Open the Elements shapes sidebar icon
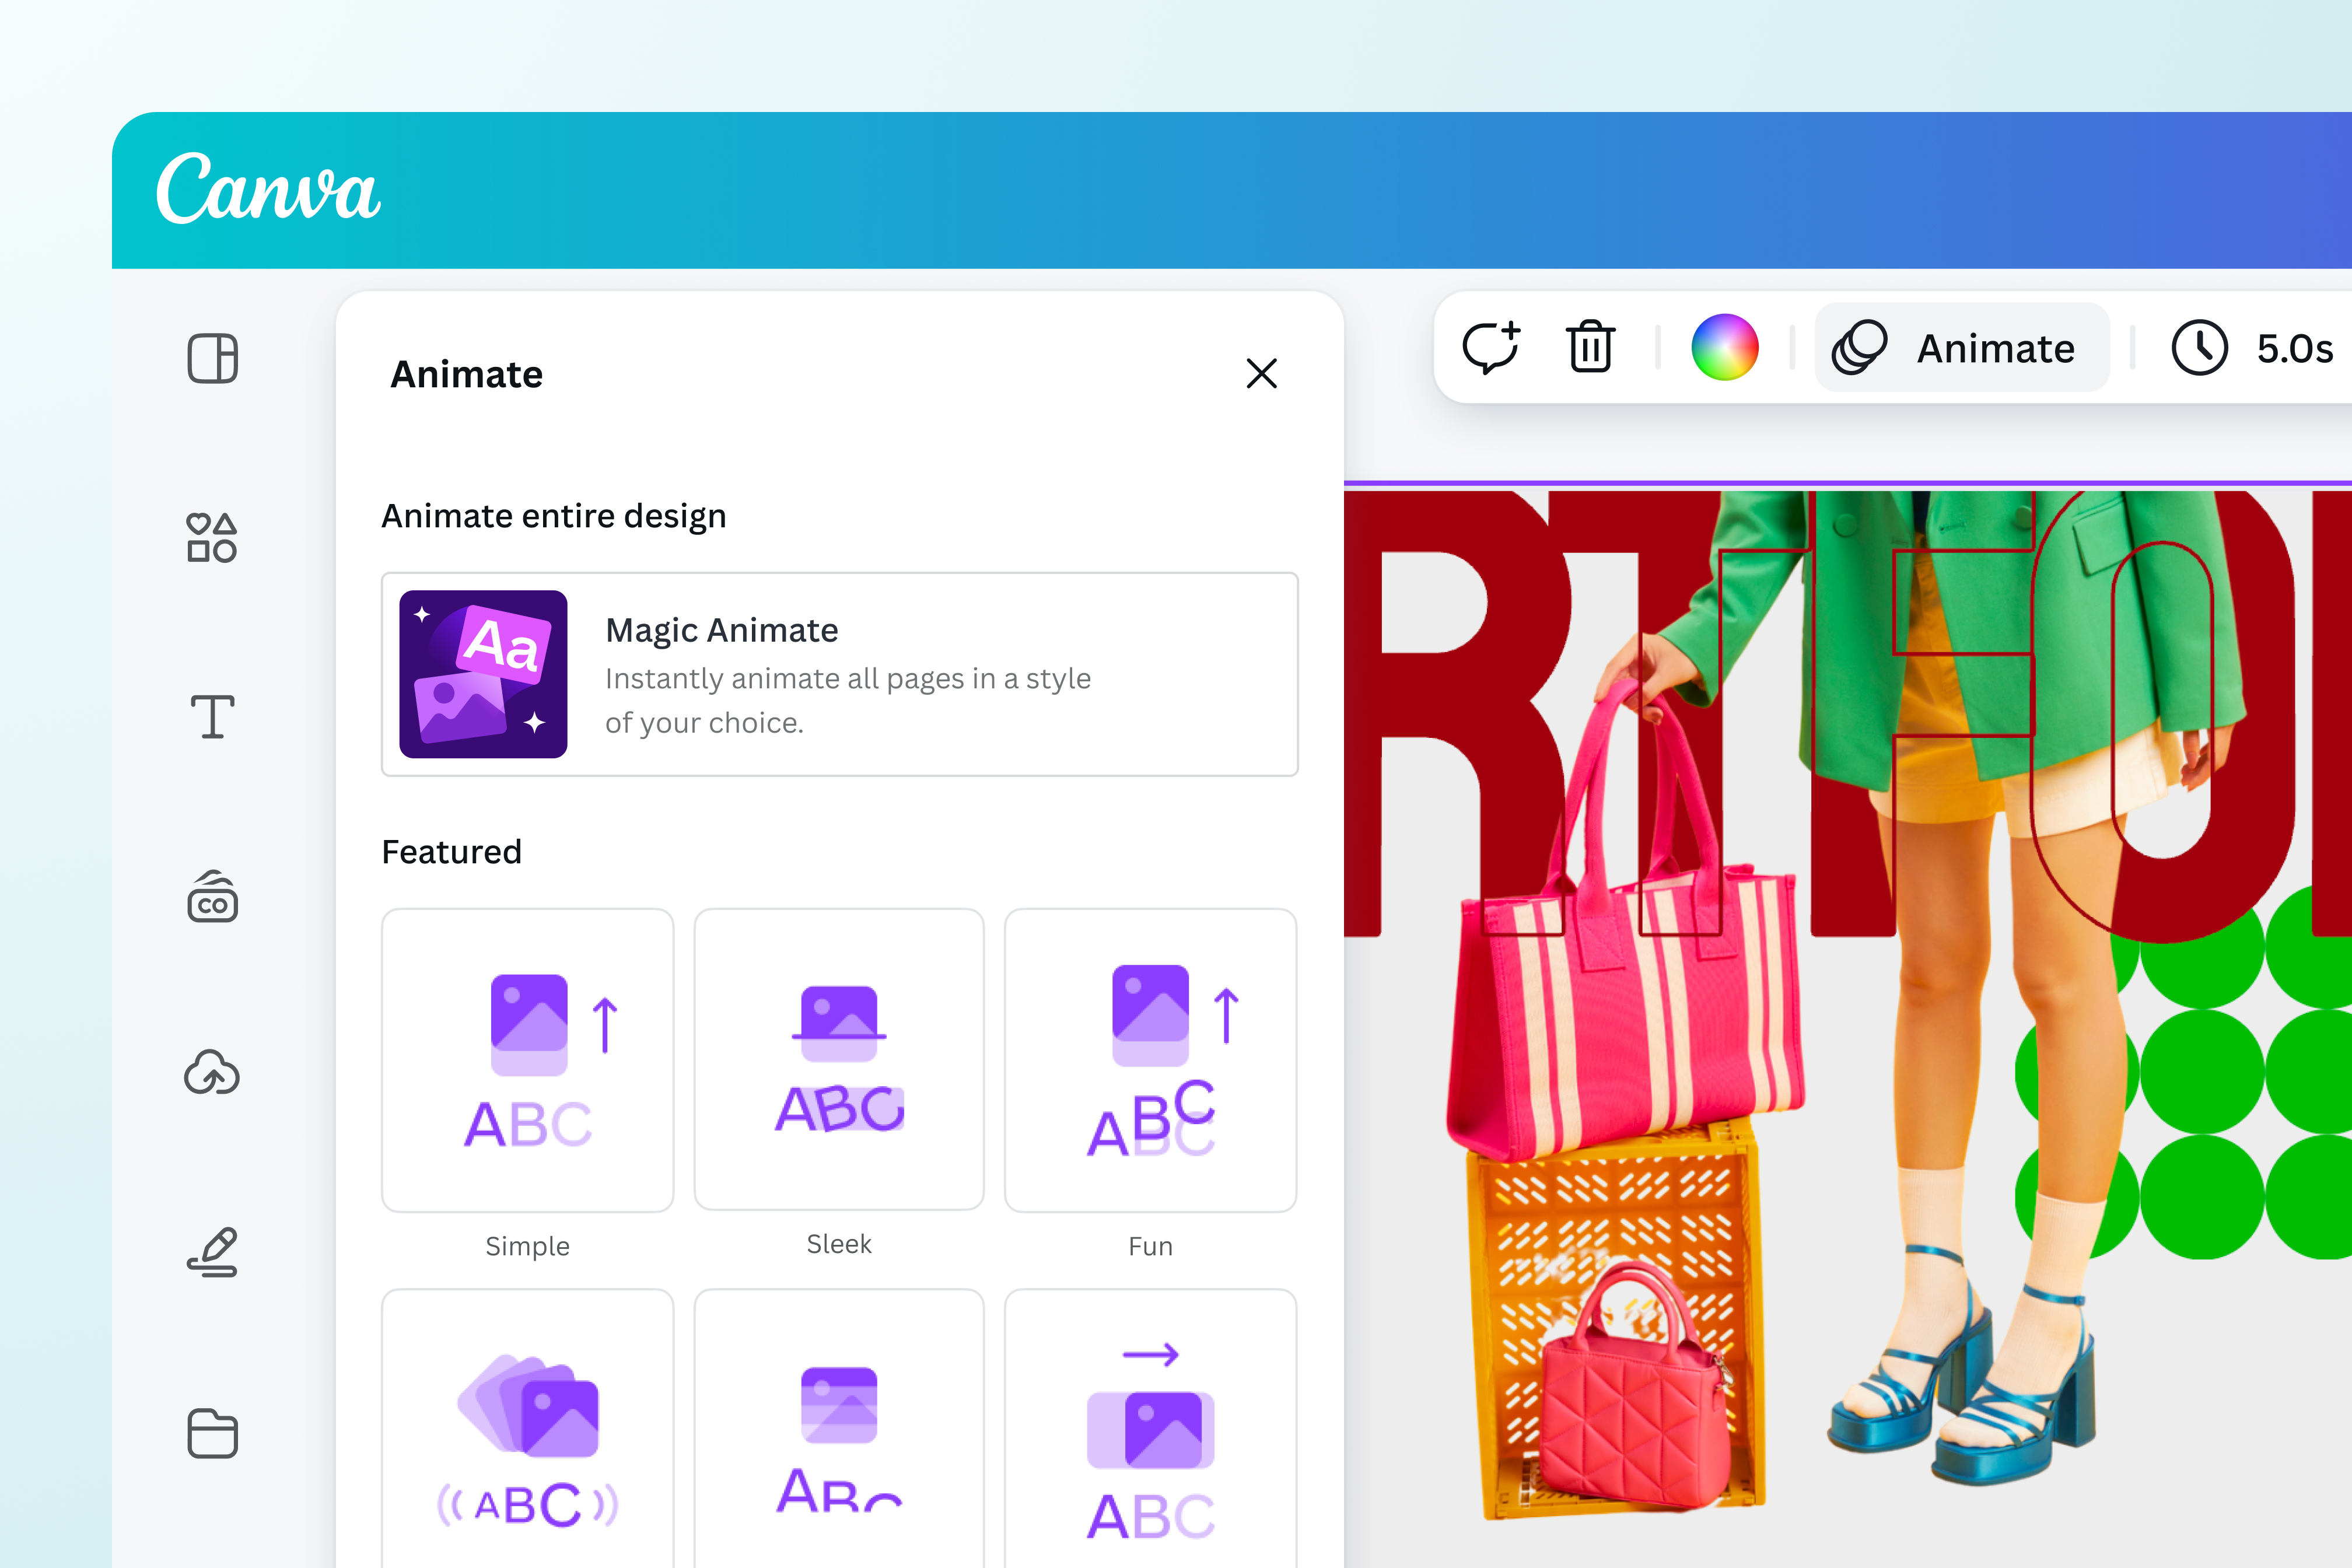The width and height of the screenshot is (2352, 1568). click(212, 538)
